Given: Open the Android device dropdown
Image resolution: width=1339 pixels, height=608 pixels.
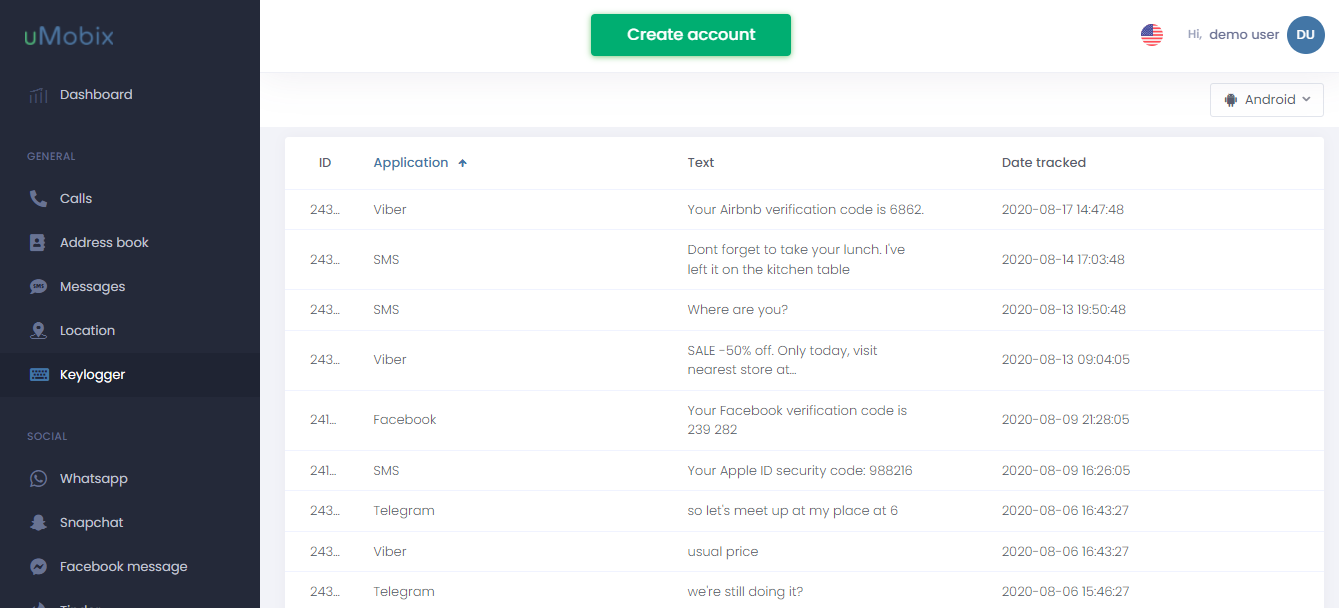Looking at the screenshot, I should [1266, 100].
